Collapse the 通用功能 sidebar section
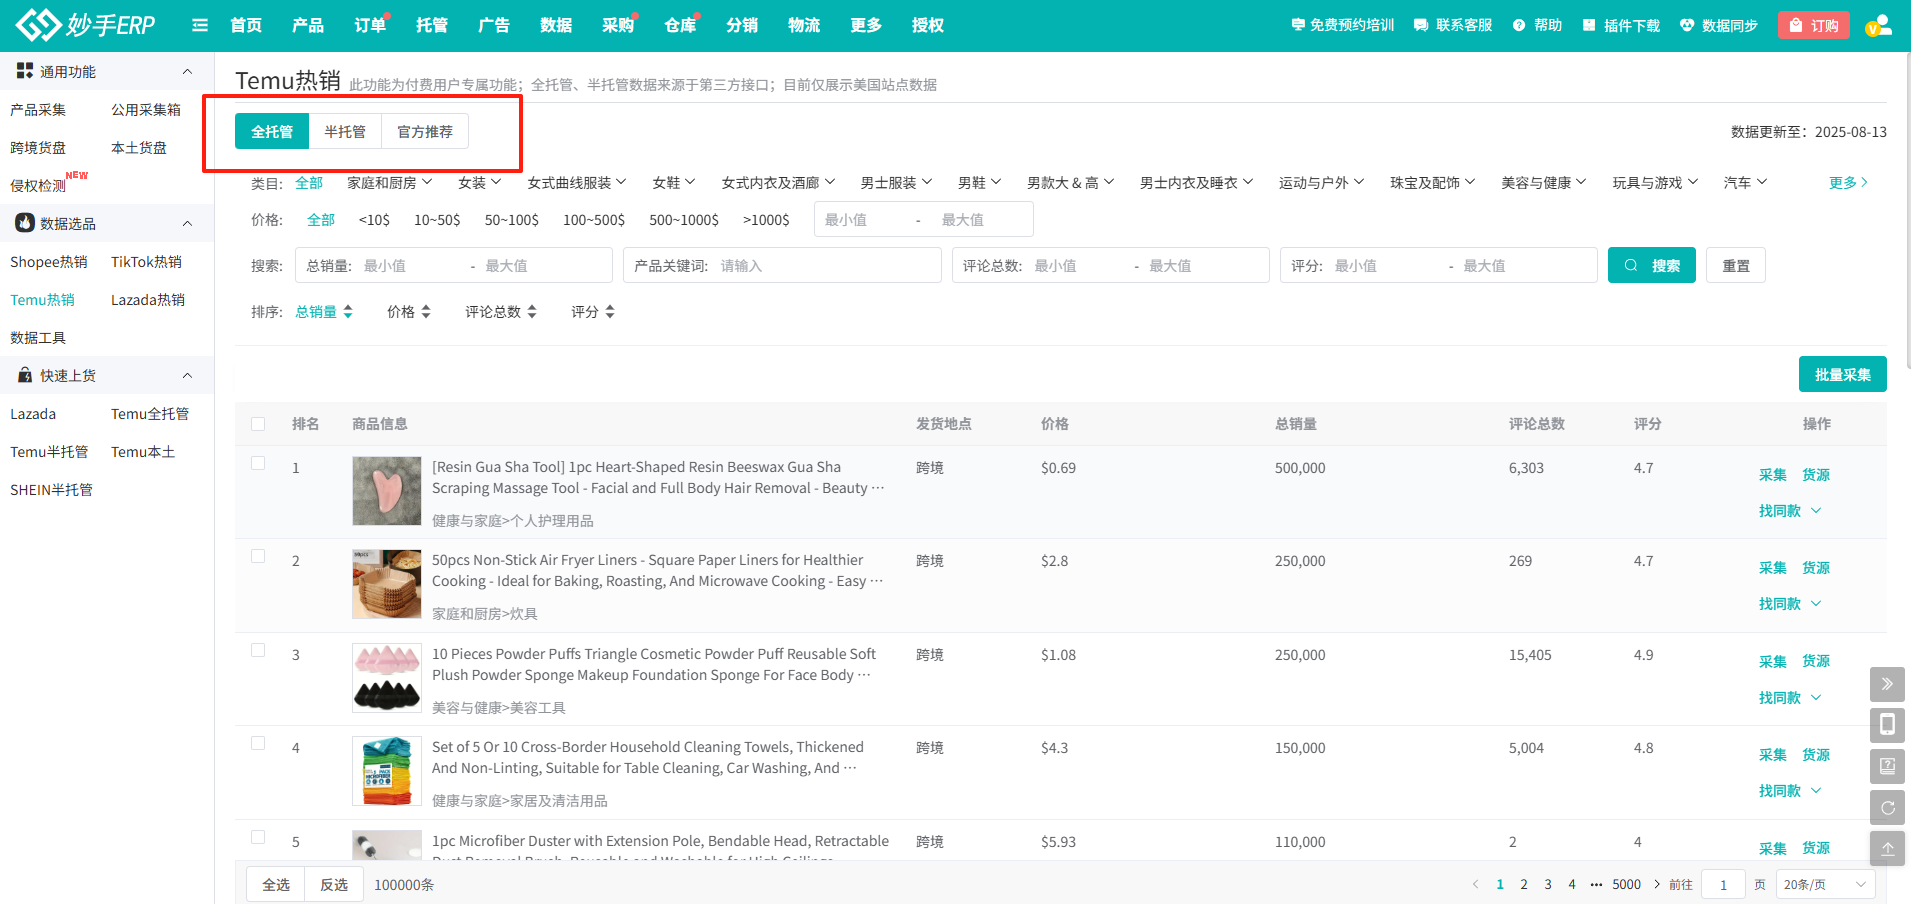This screenshot has width=1911, height=904. tap(187, 72)
